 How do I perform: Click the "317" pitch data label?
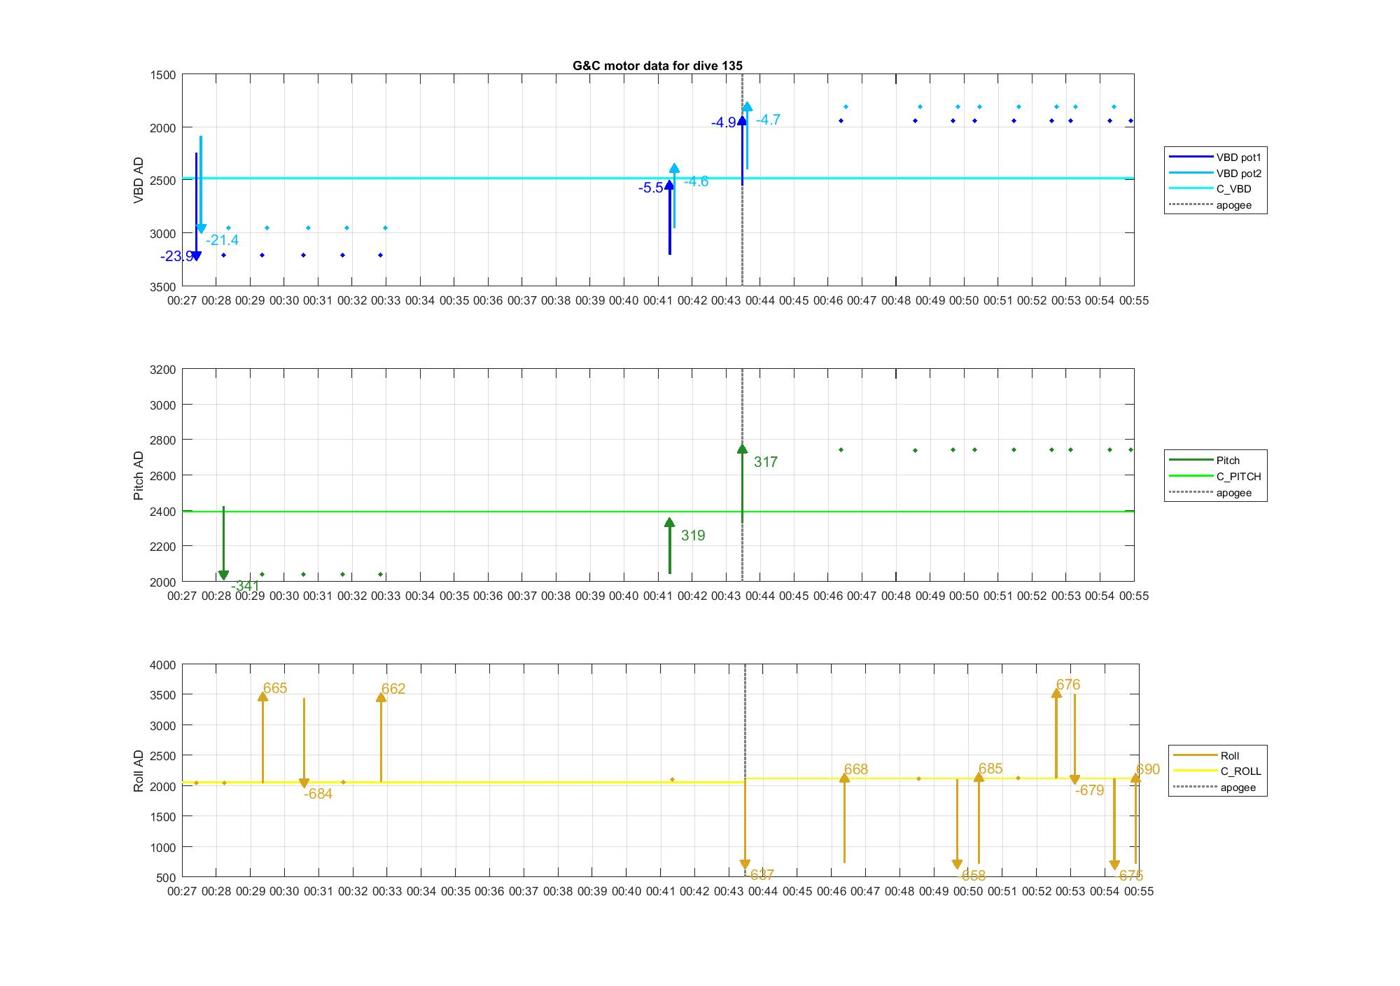[765, 462]
